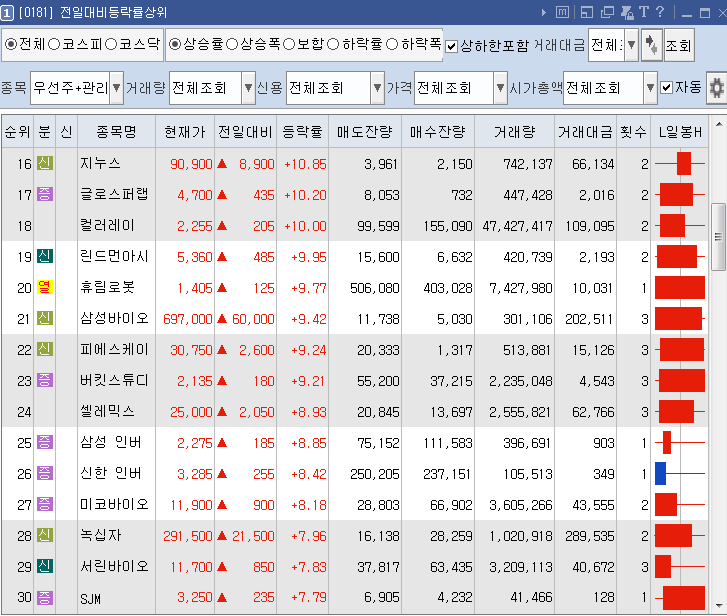Click the candlestick chart for 녹십자
The image size is (727, 616).
point(680,535)
